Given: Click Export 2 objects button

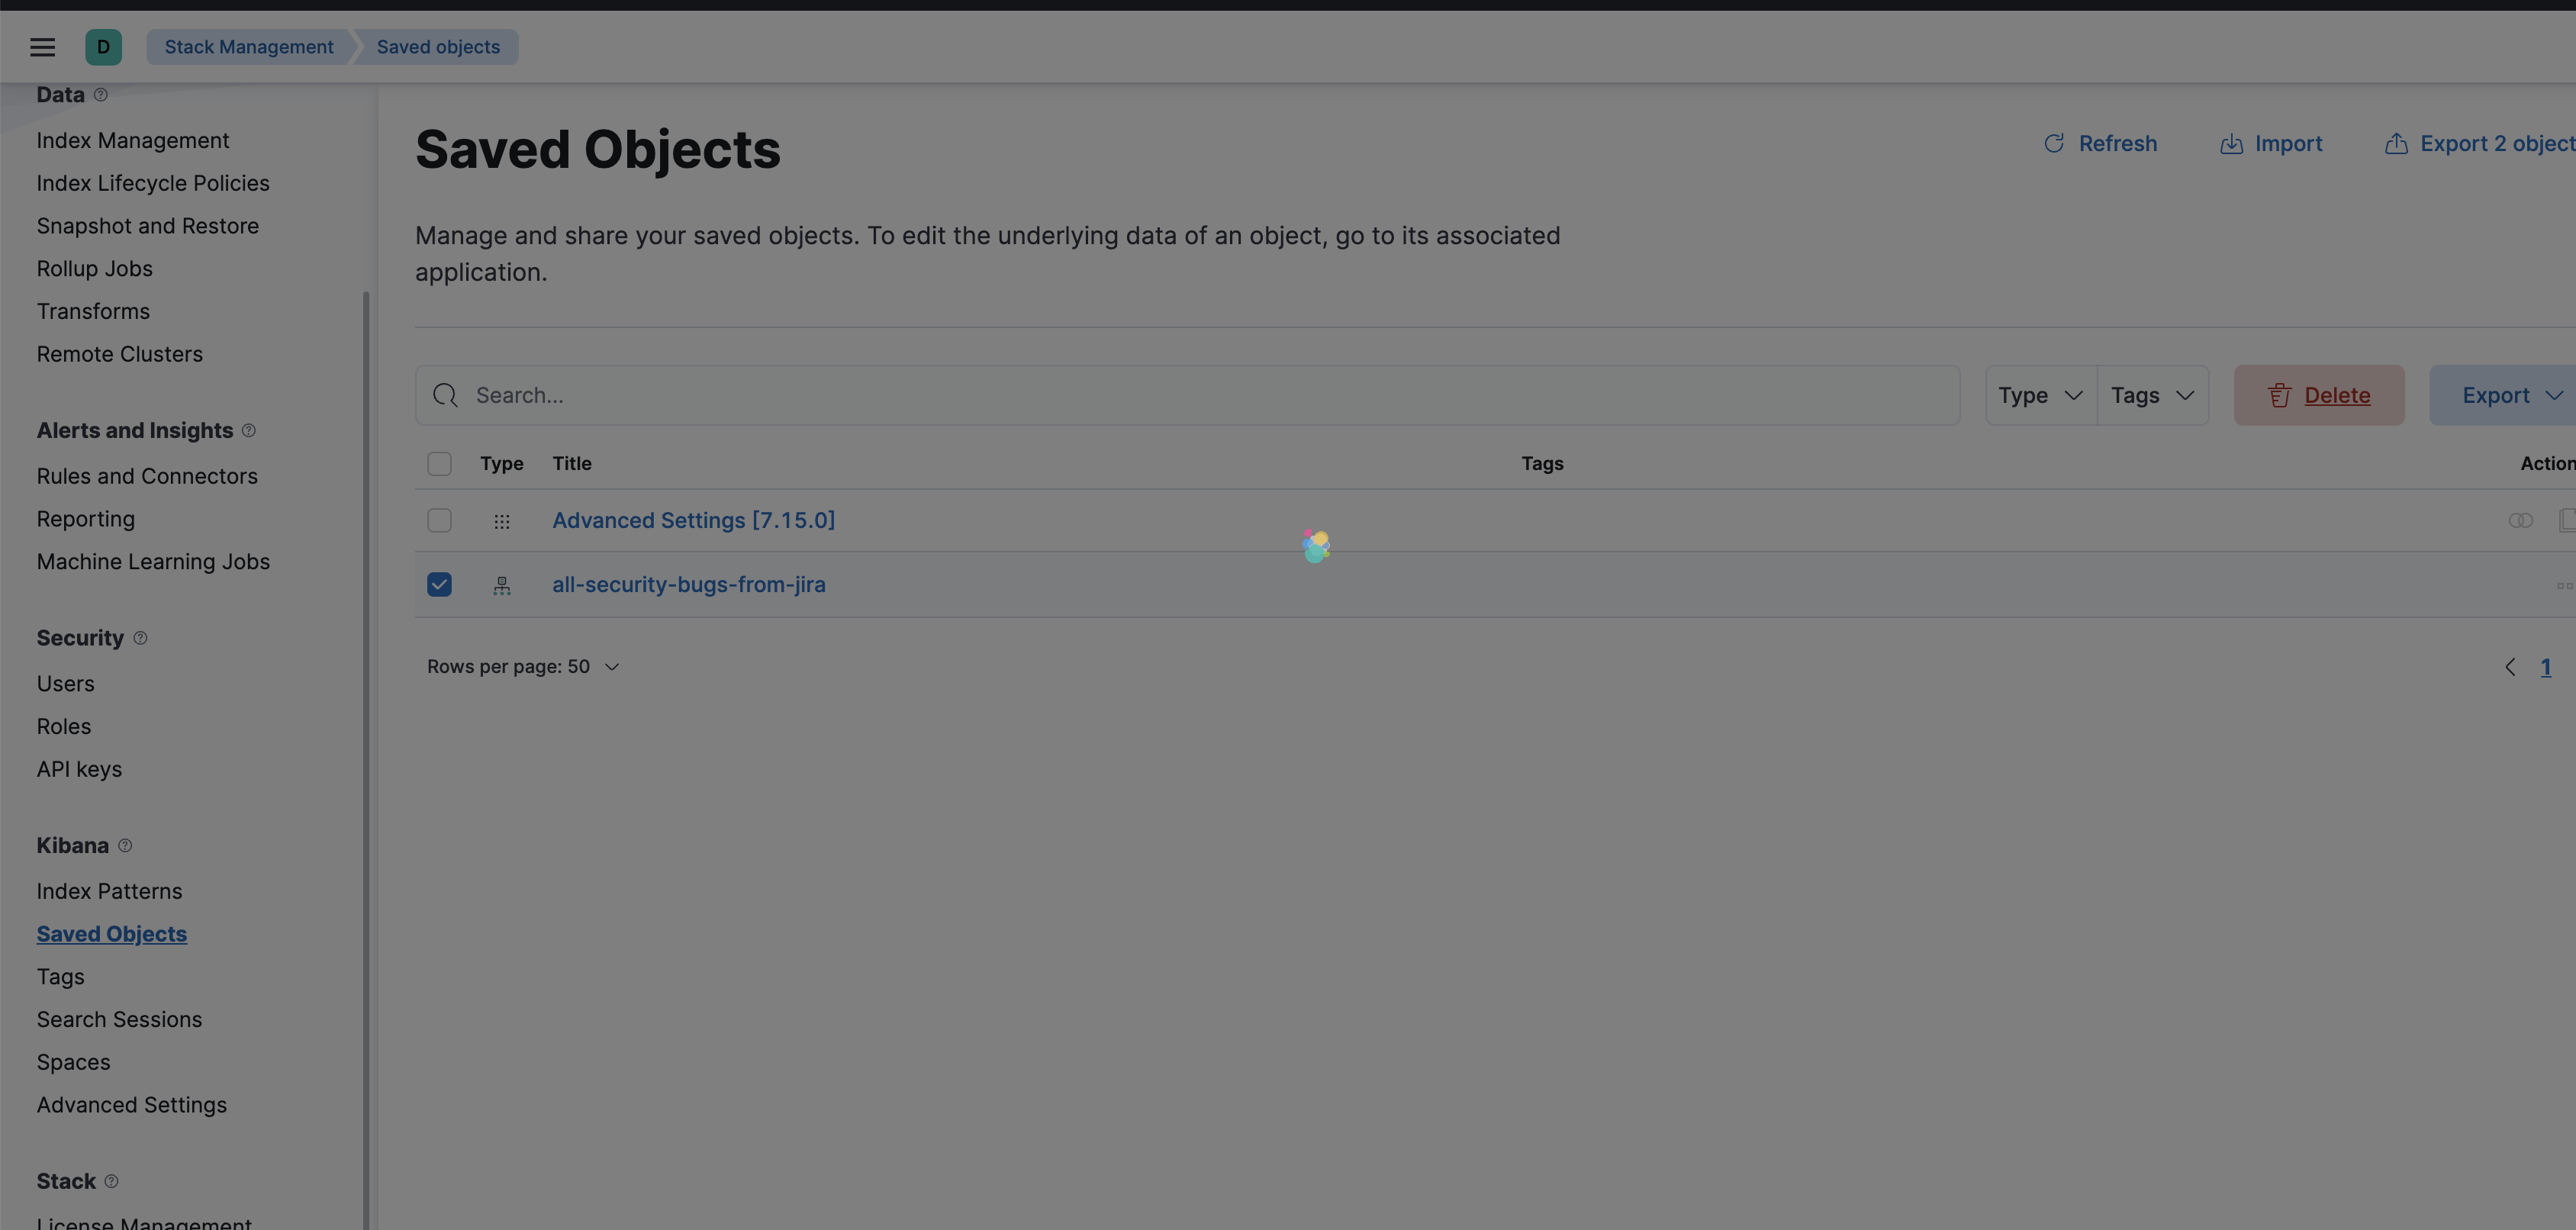Looking at the screenshot, I should [2480, 144].
